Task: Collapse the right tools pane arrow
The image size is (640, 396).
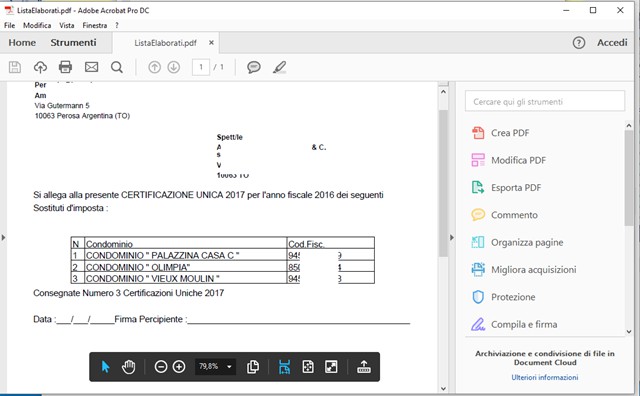Action: coord(451,237)
